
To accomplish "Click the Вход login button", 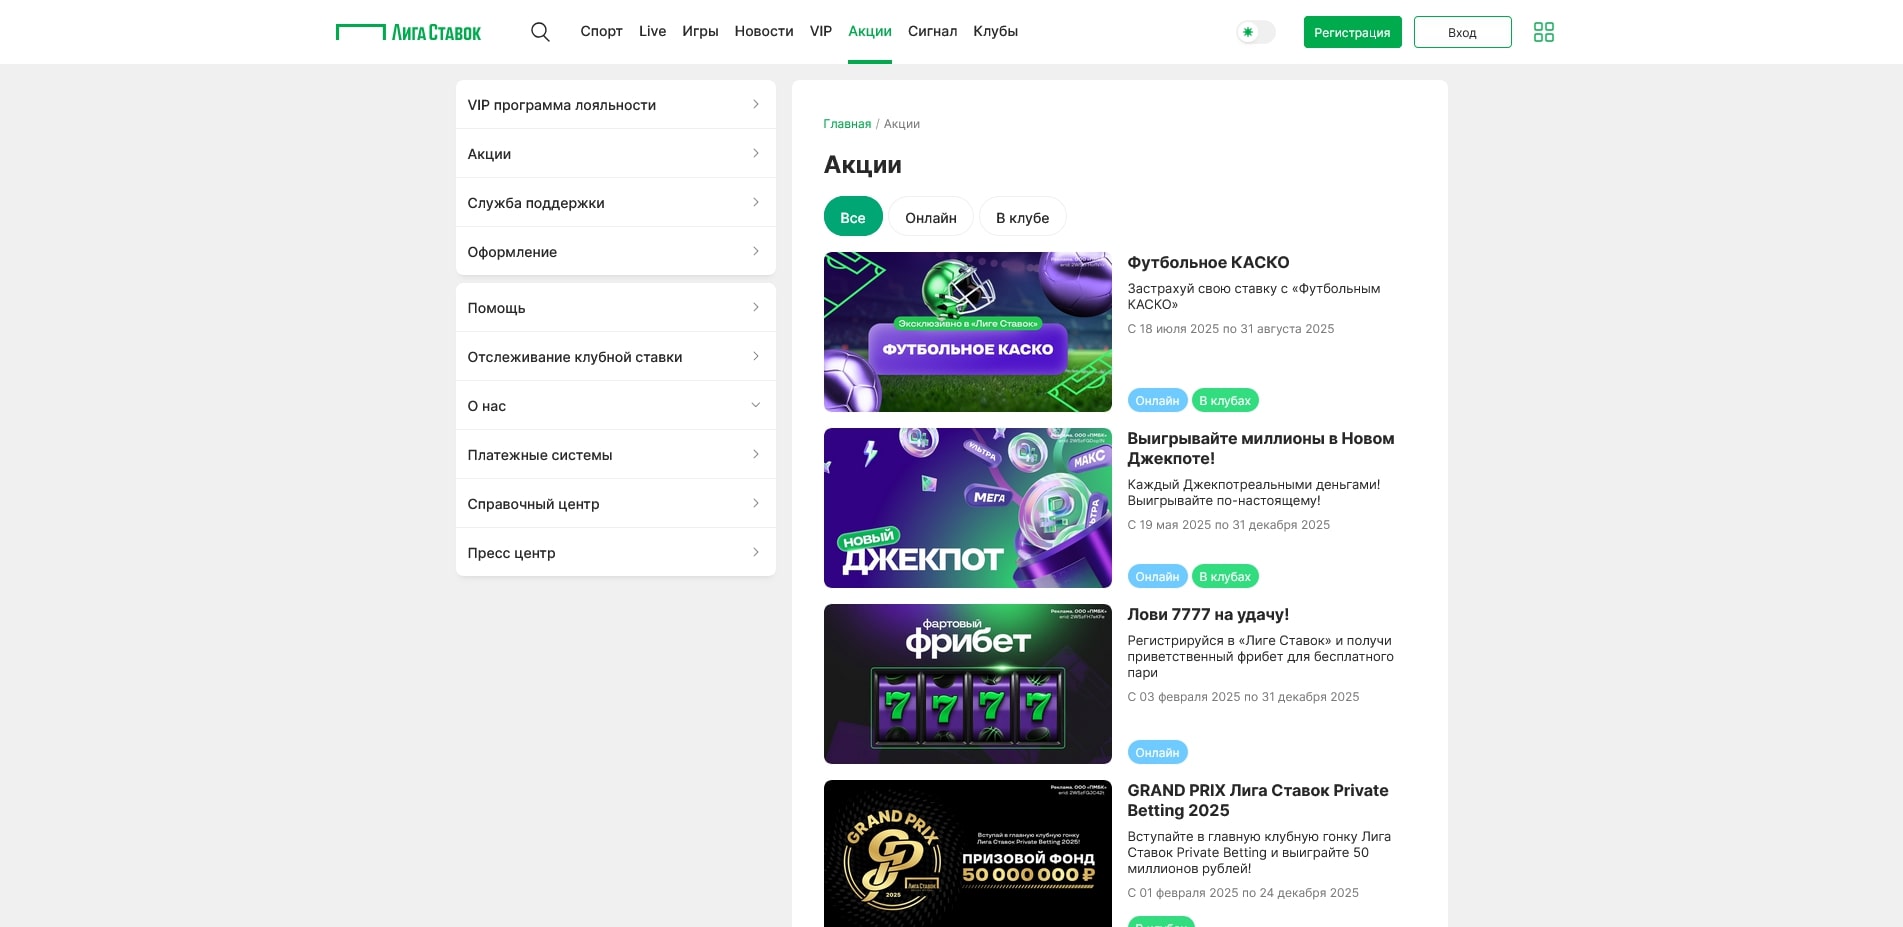I will [1461, 32].
